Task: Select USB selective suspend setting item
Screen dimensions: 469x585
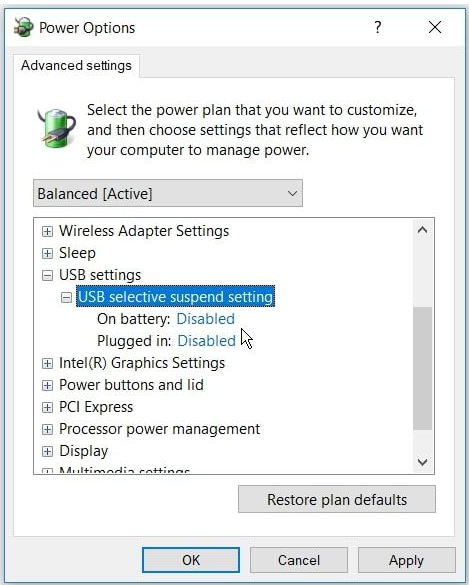Action: pyautogui.click(x=175, y=297)
